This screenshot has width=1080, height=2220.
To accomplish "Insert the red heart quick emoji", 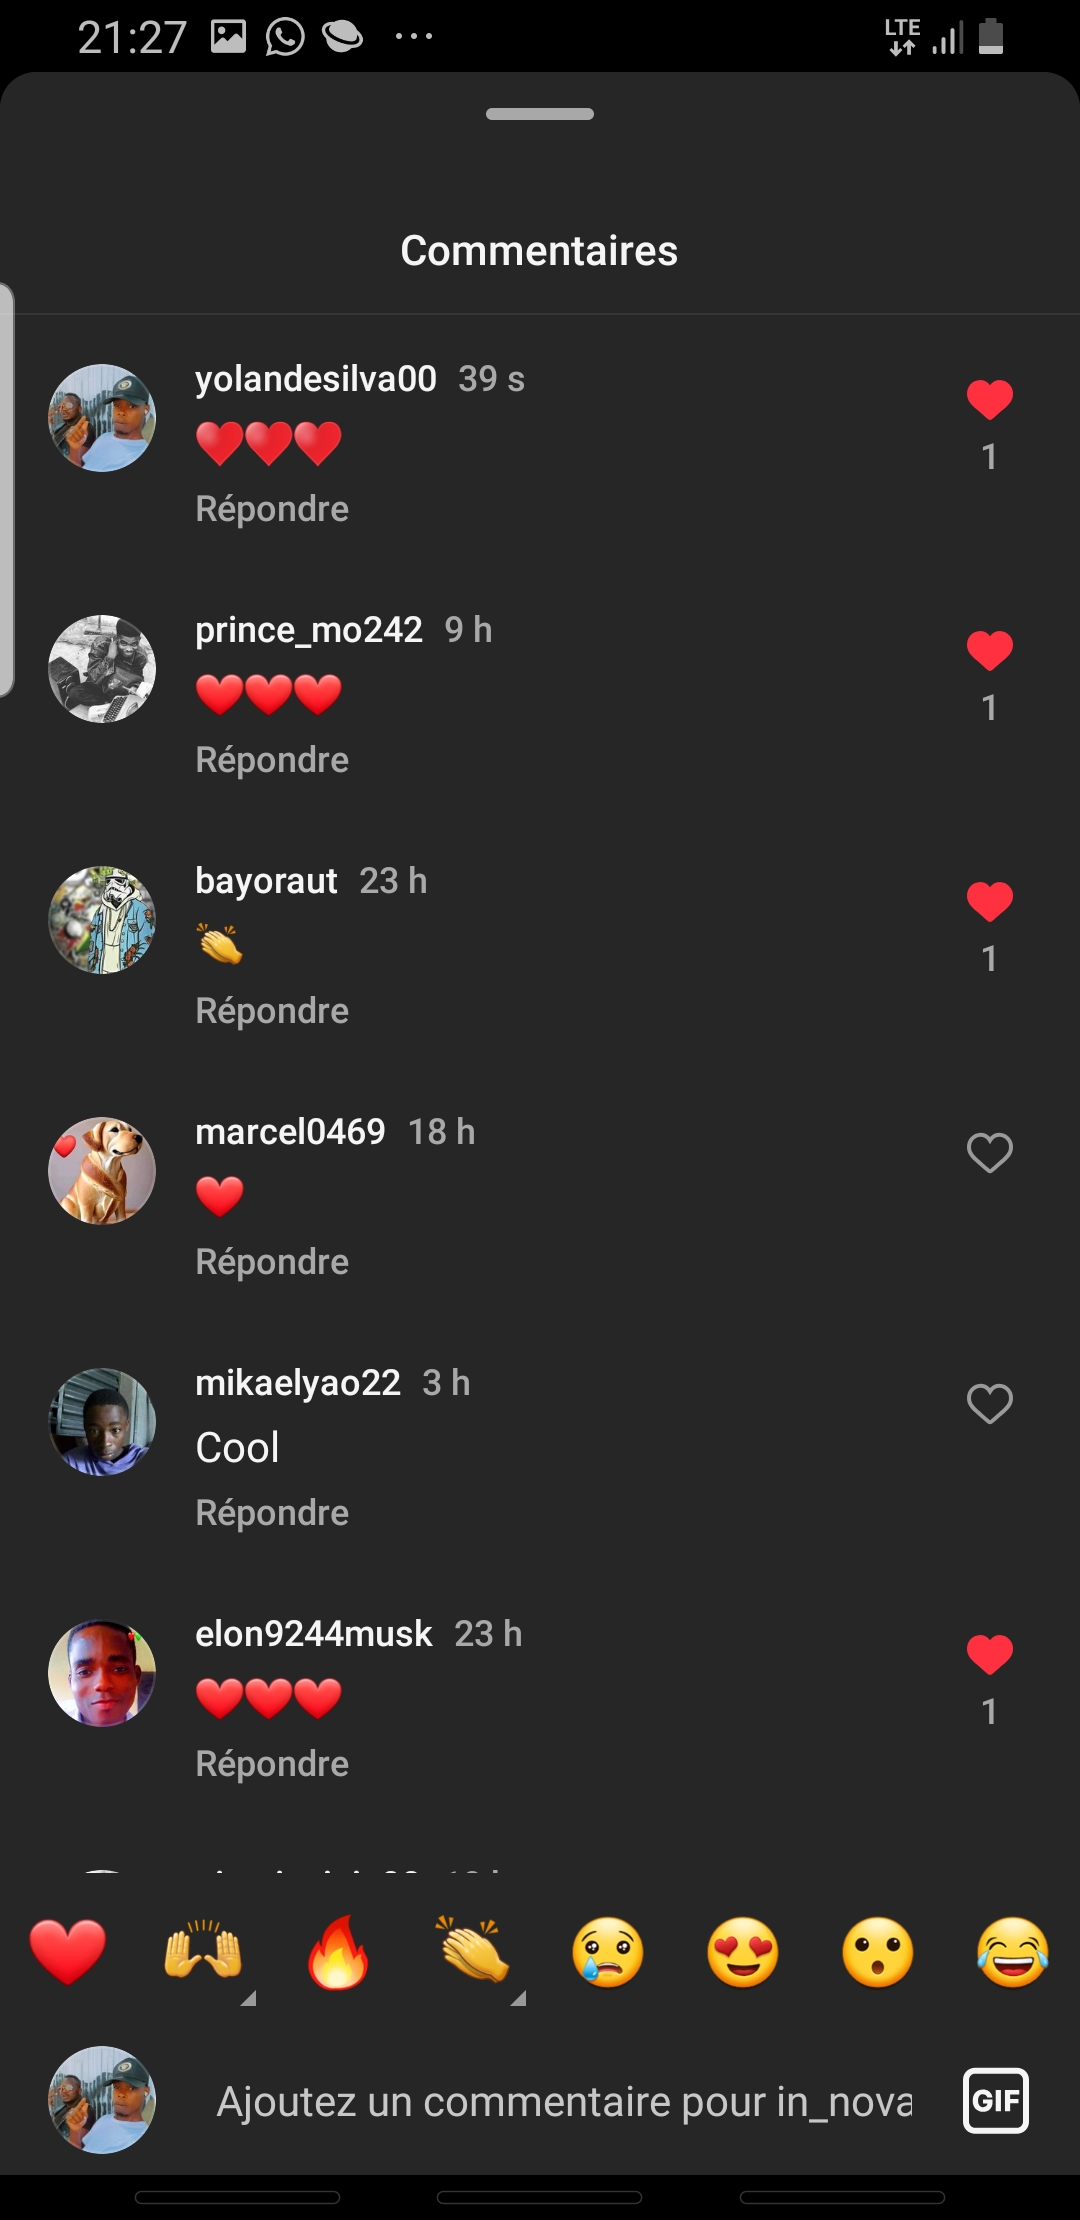I will [x=68, y=1952].
